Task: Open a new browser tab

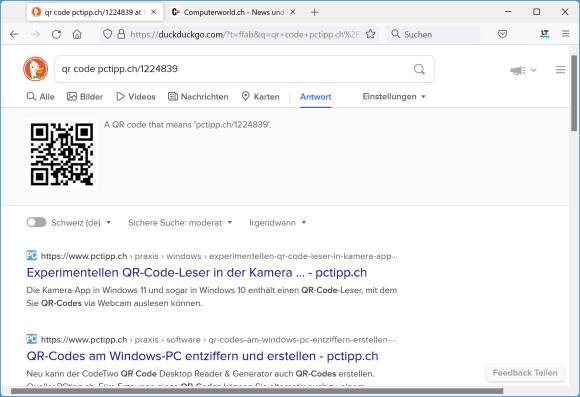Action: (314, 12)
